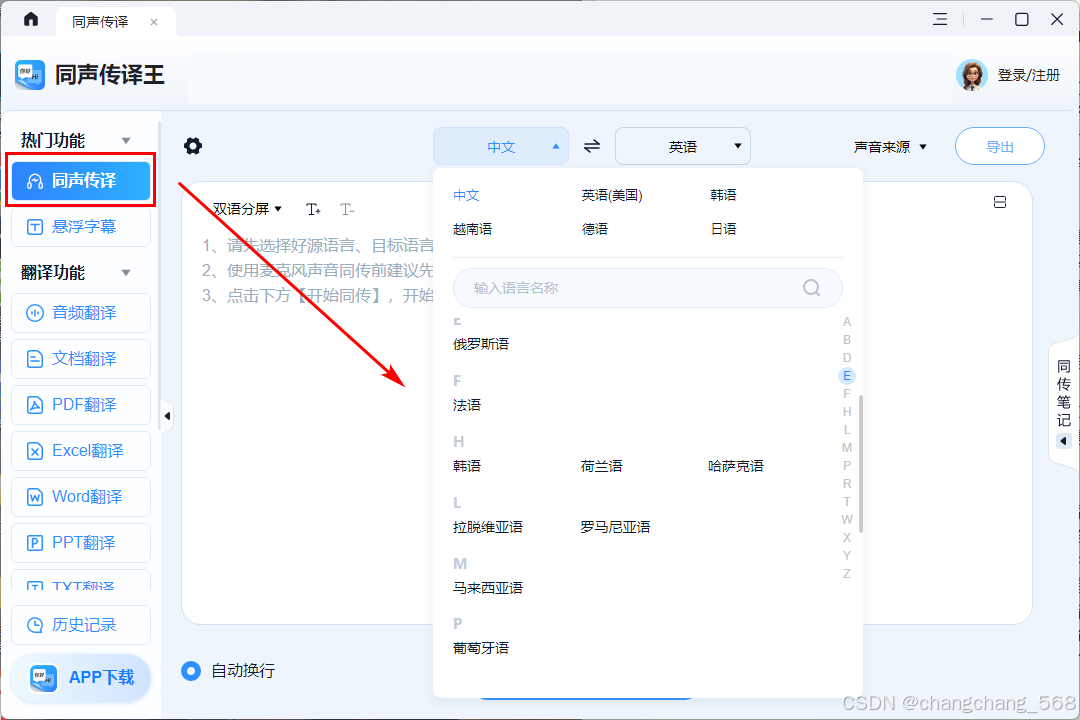
Task: Jump to letter W in index
Action: click(847, 520)
